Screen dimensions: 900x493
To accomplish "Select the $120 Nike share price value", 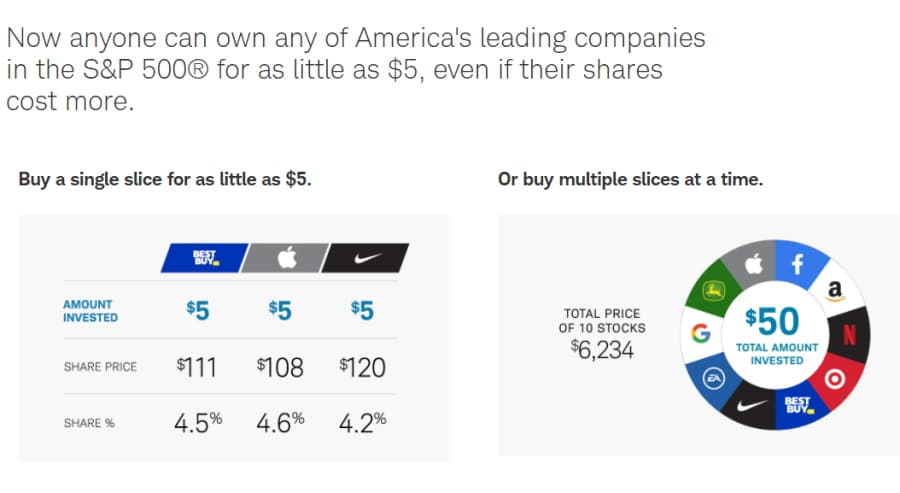I will 362,367.
